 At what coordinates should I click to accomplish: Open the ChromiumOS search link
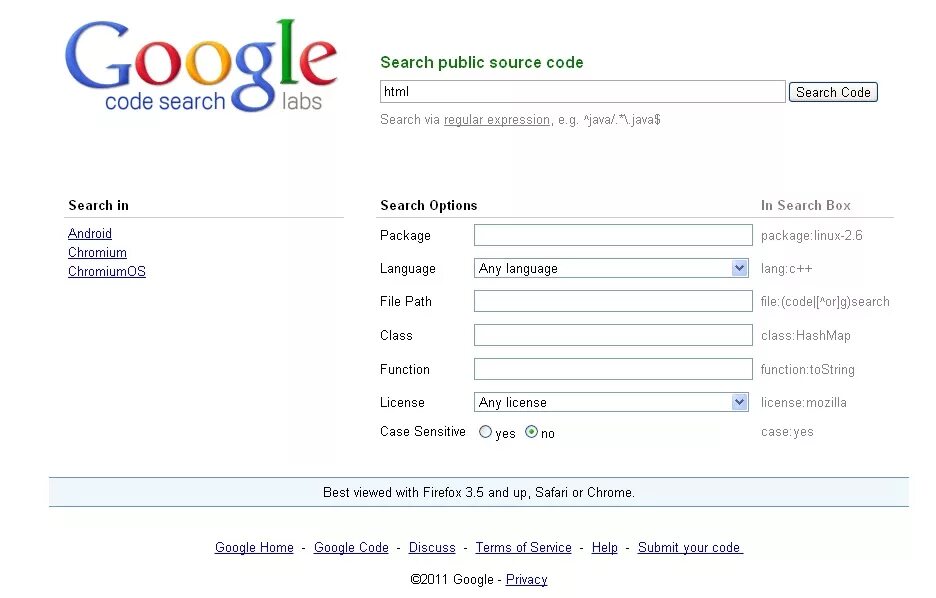pos(107,272)
